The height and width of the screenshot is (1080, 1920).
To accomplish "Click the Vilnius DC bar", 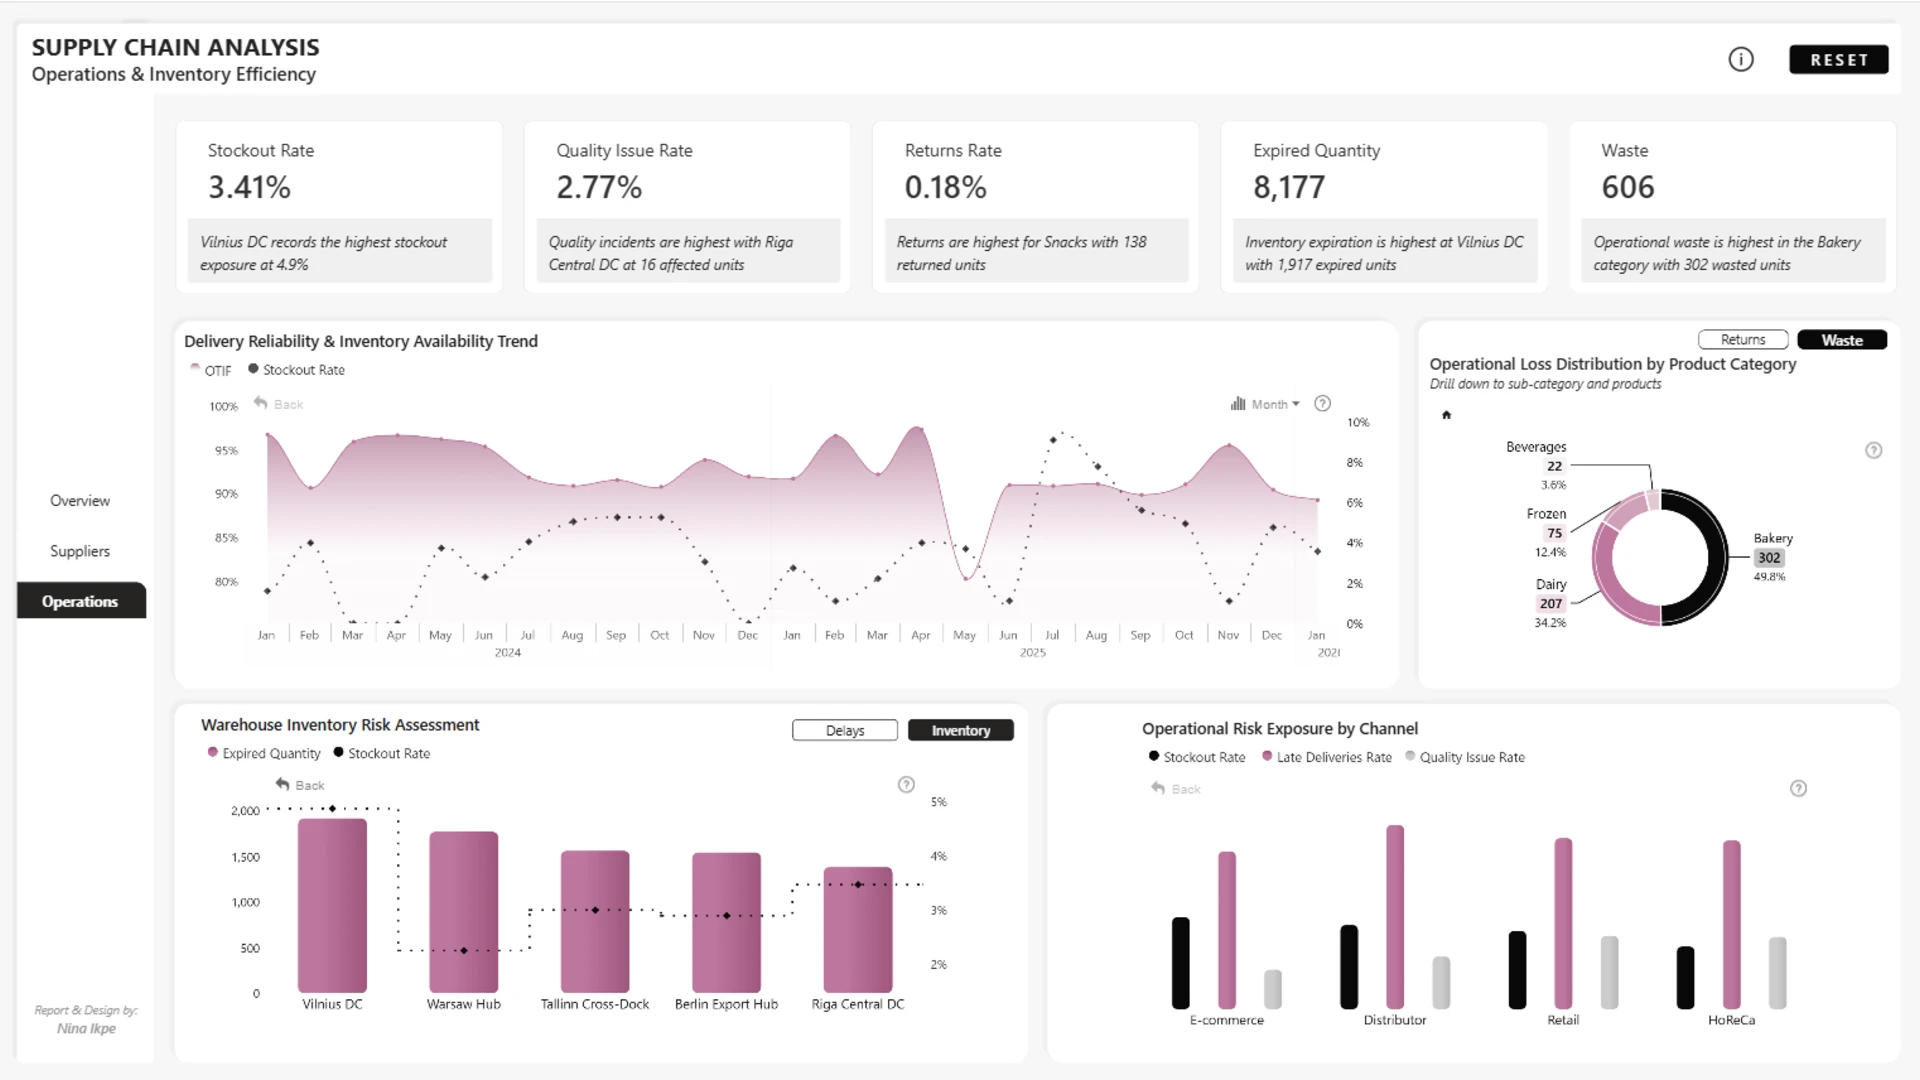I will tap(332, 905).
